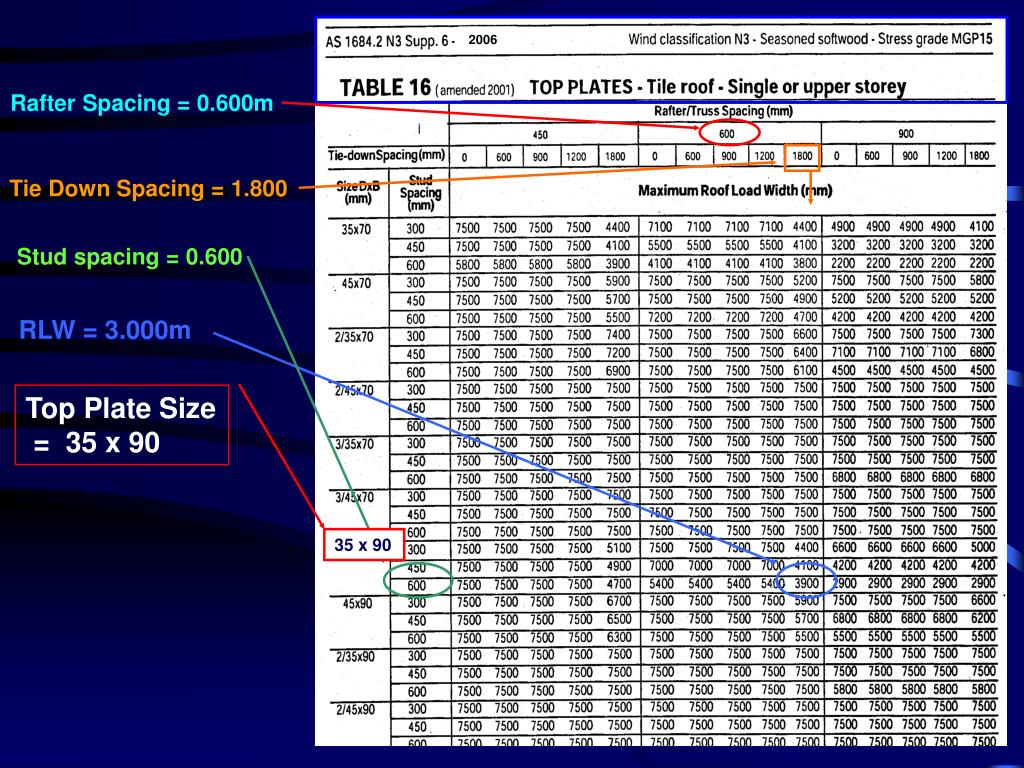The width and height of the screenshot is (1024, 768).
Task: Click the 'Size DxB (mm)' column header
Action: [358, 192]
